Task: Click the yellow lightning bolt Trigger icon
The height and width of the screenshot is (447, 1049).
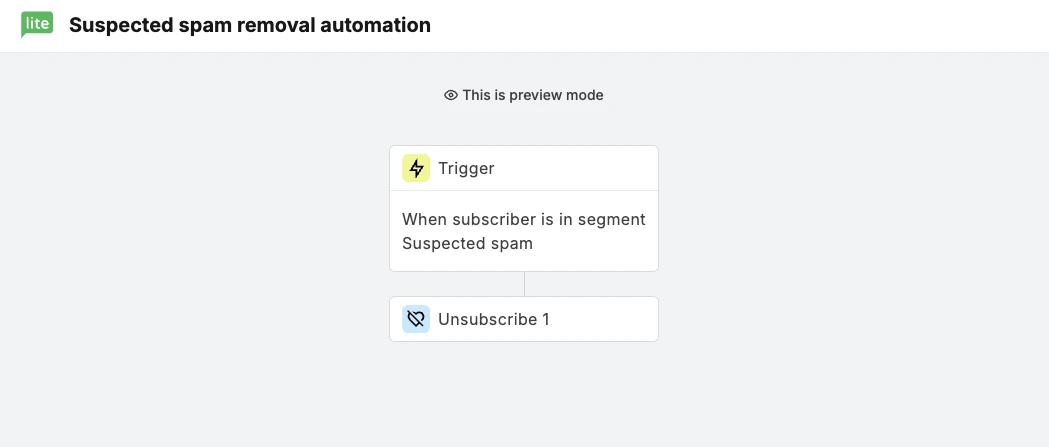Action: click(416, 168)
